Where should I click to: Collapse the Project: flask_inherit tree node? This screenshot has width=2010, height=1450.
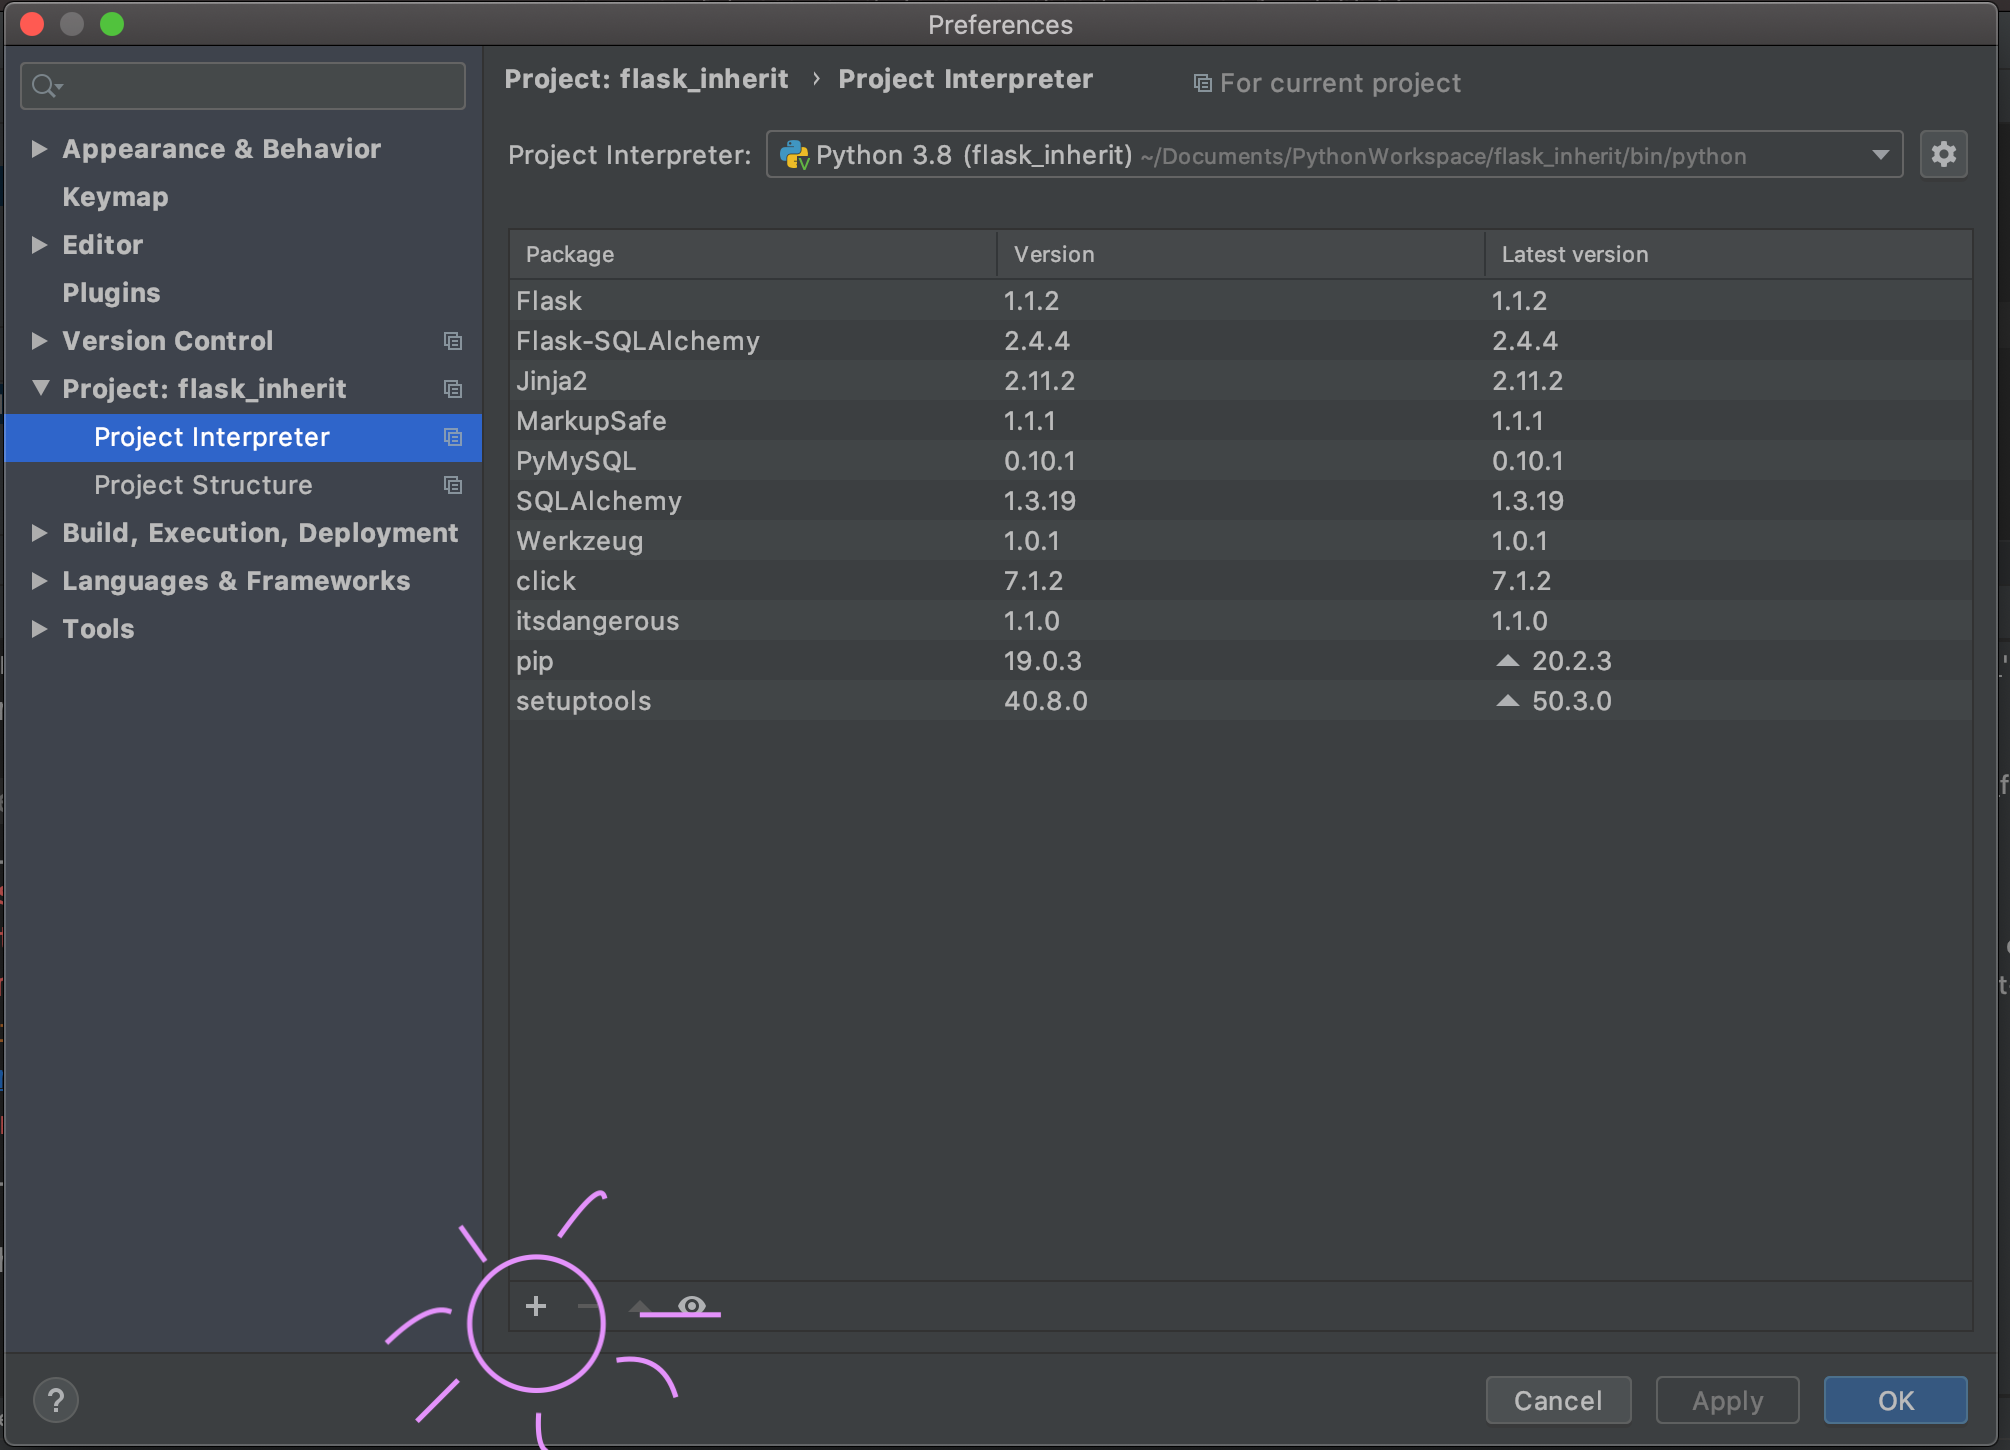pyautogui.click(x=40, y=389)
